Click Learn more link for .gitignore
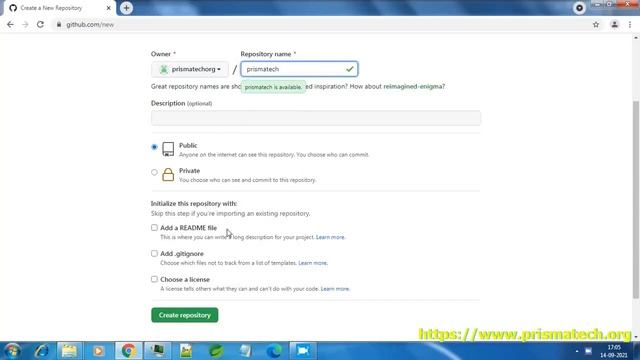This screenshot has height=360, width=640. click(313, 263)
